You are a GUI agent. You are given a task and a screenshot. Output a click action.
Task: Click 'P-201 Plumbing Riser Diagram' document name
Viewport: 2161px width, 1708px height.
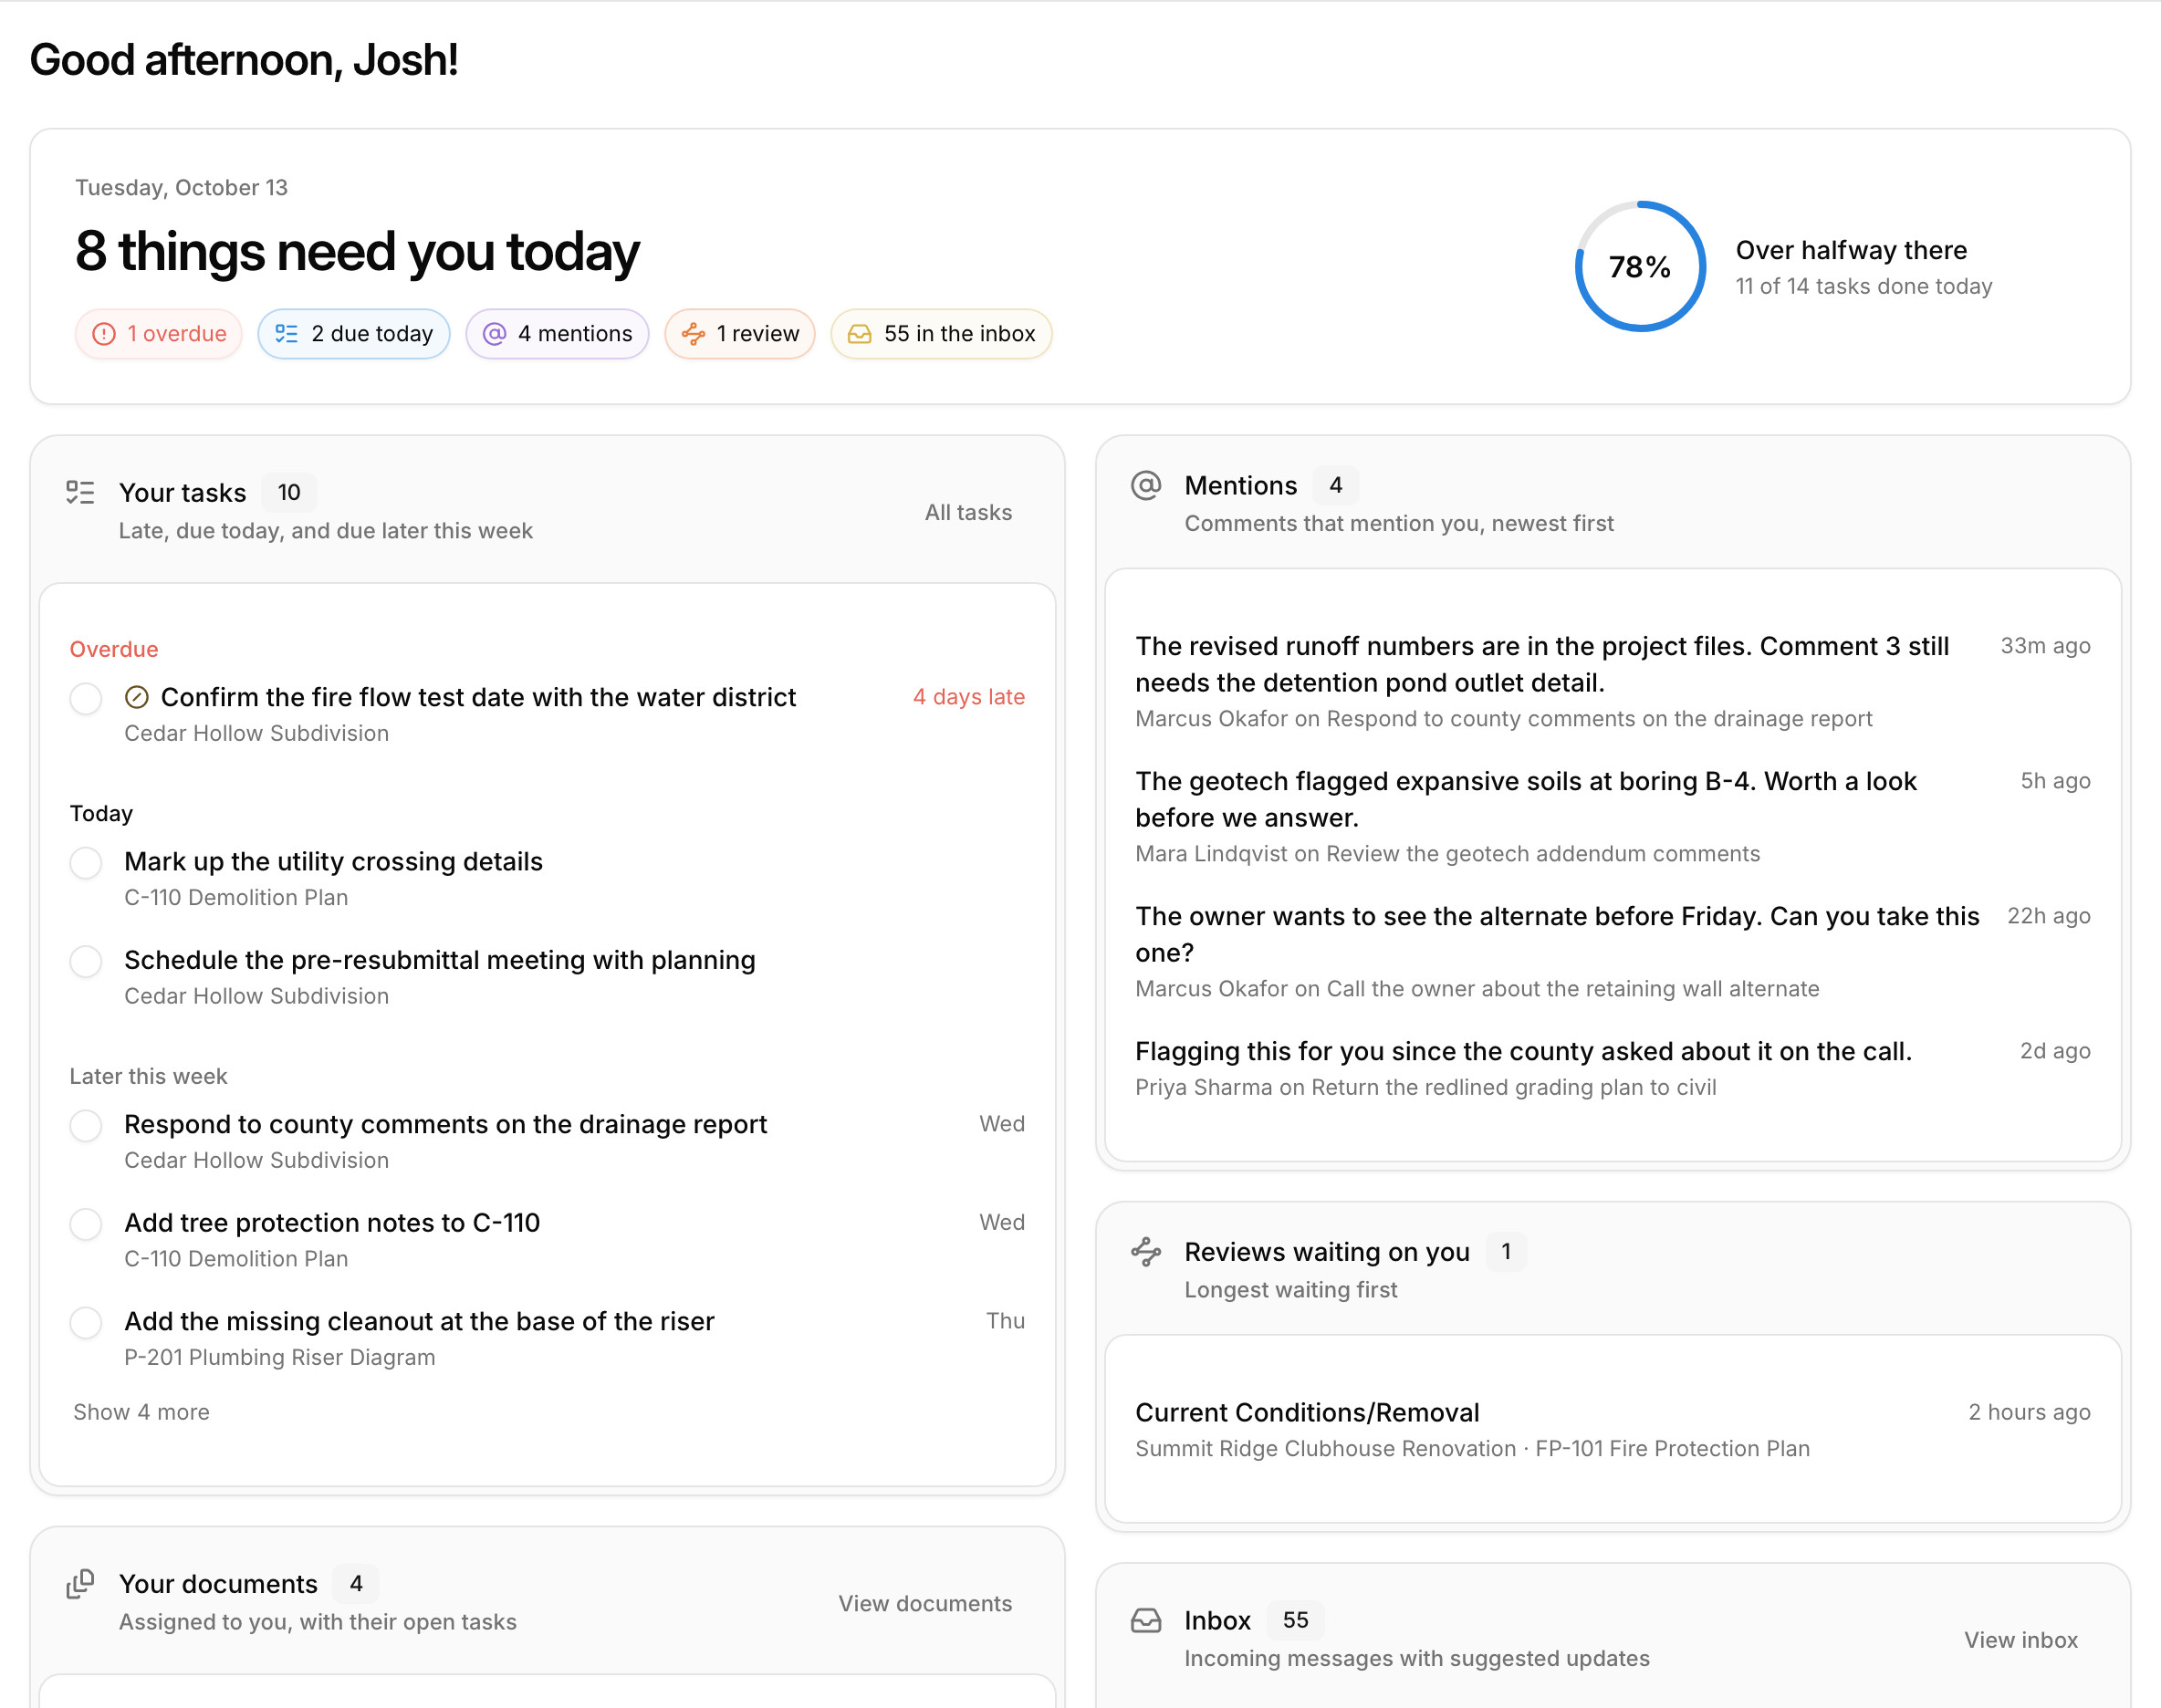[x=280, y=1357]
